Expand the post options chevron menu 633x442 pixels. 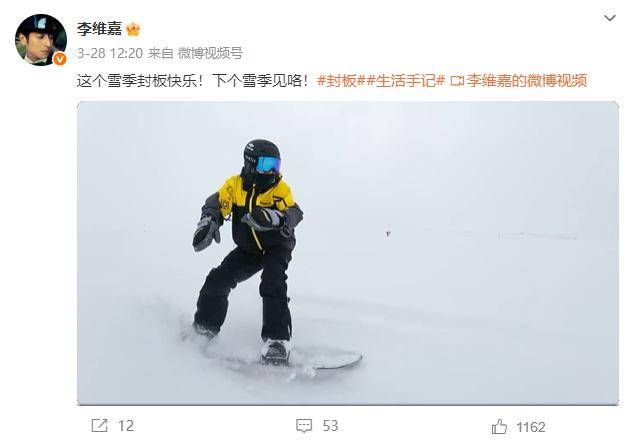[609, 18]
